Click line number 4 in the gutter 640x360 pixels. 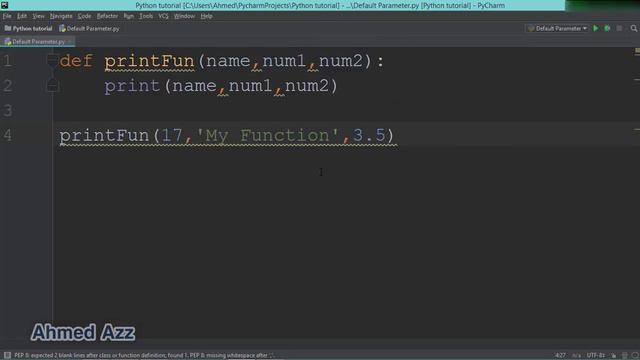(7, 135)
